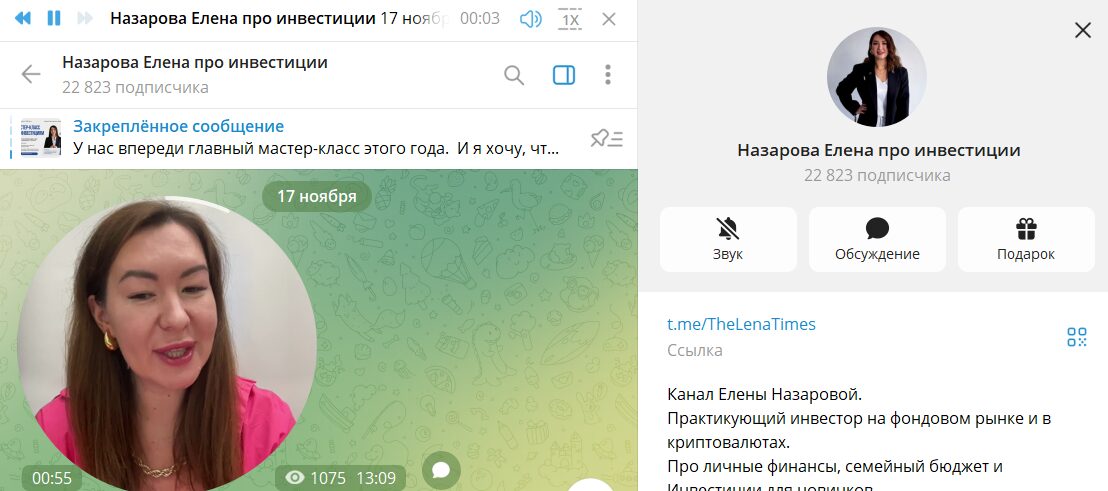Skip to next media with forward icon
Image resolution: width=1108 pixels, height=491 pixels.
pyautogui.click(x=85, y=18)
